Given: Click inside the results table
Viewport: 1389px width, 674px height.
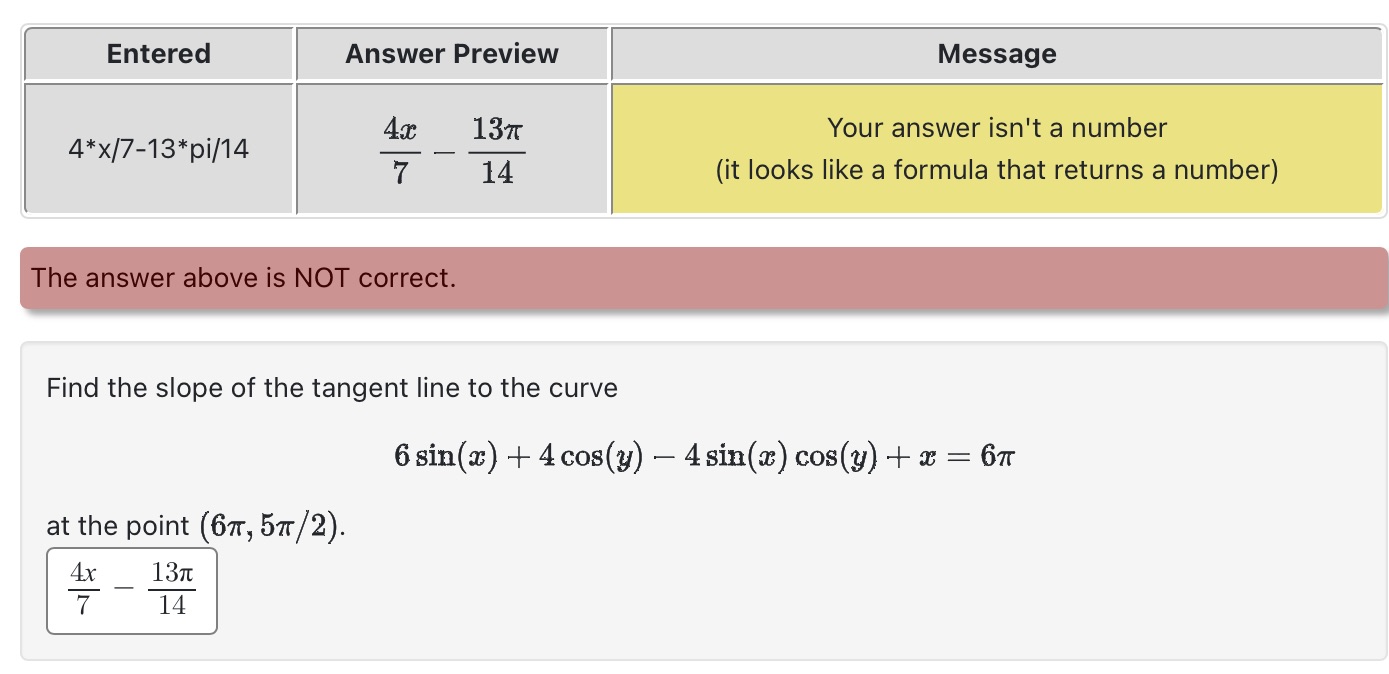Looking at the screenshot, I should pos(700,120).
